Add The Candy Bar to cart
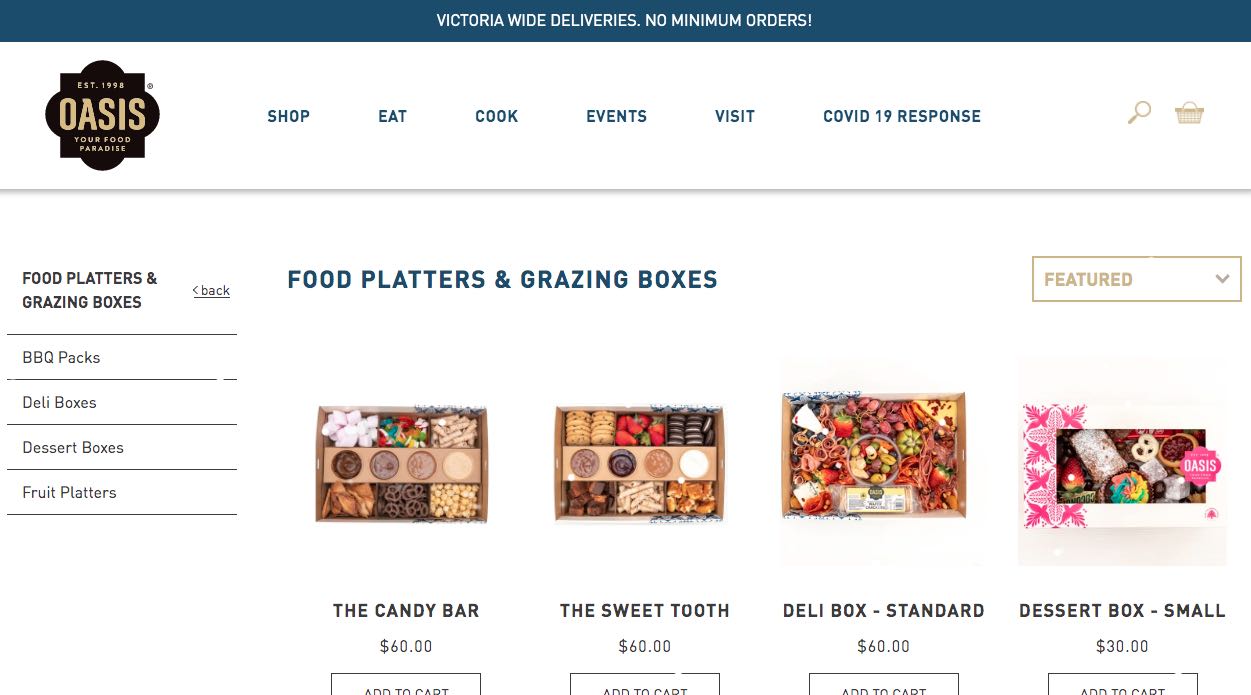The height and width of the screenshot is (695, 1251). click(x=406, y=685)
